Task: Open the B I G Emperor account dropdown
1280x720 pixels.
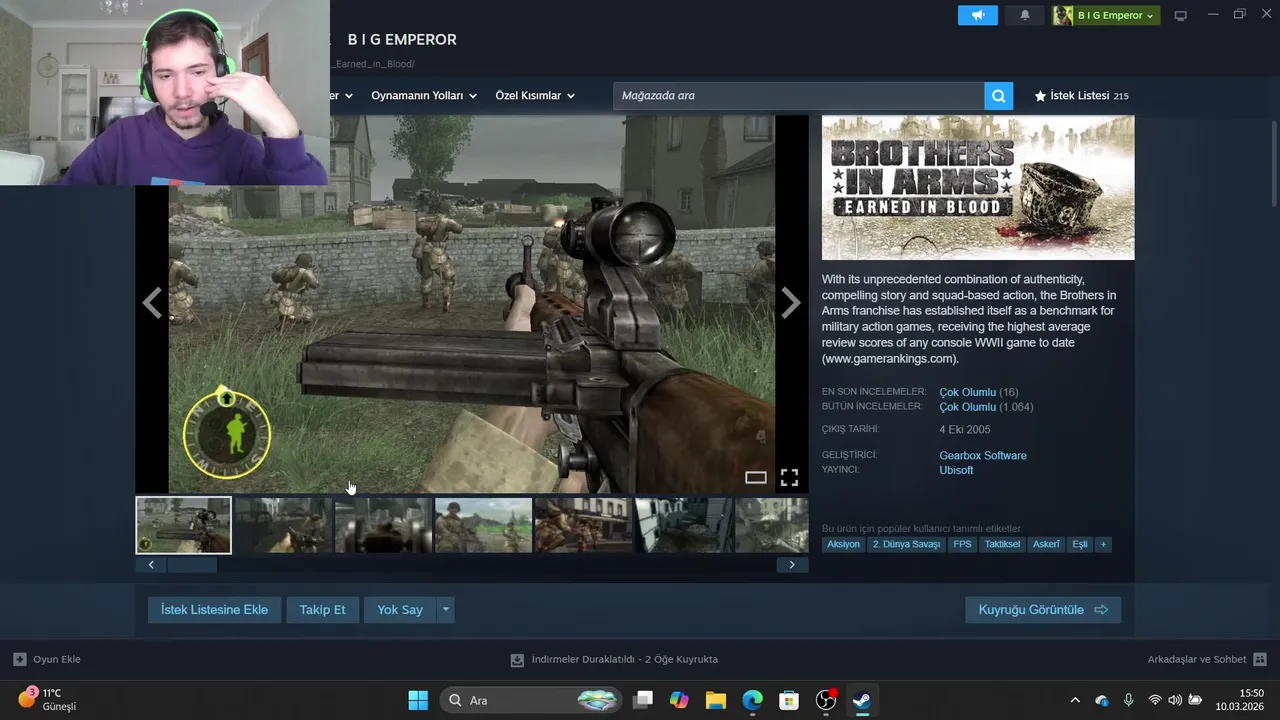Action: coord(1105,15)
